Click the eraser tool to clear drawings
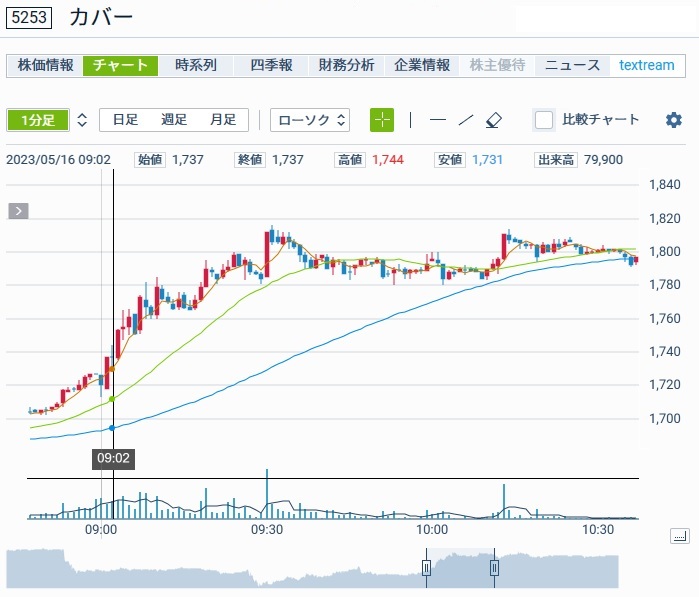The image size is (699, 597). click(493, 120)
